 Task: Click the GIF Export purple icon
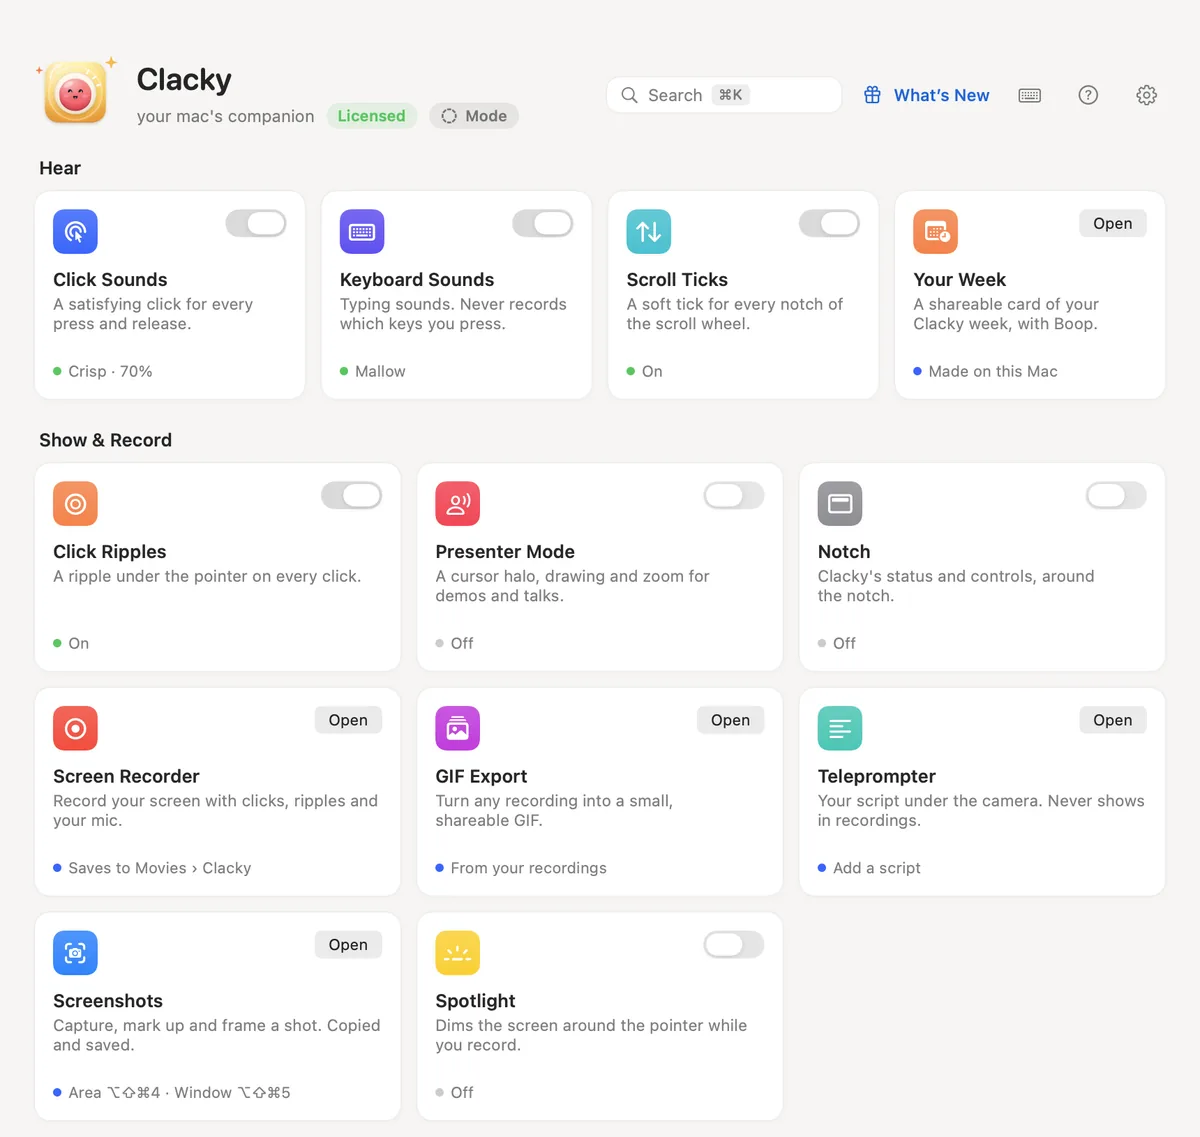(x=458, y=729)
